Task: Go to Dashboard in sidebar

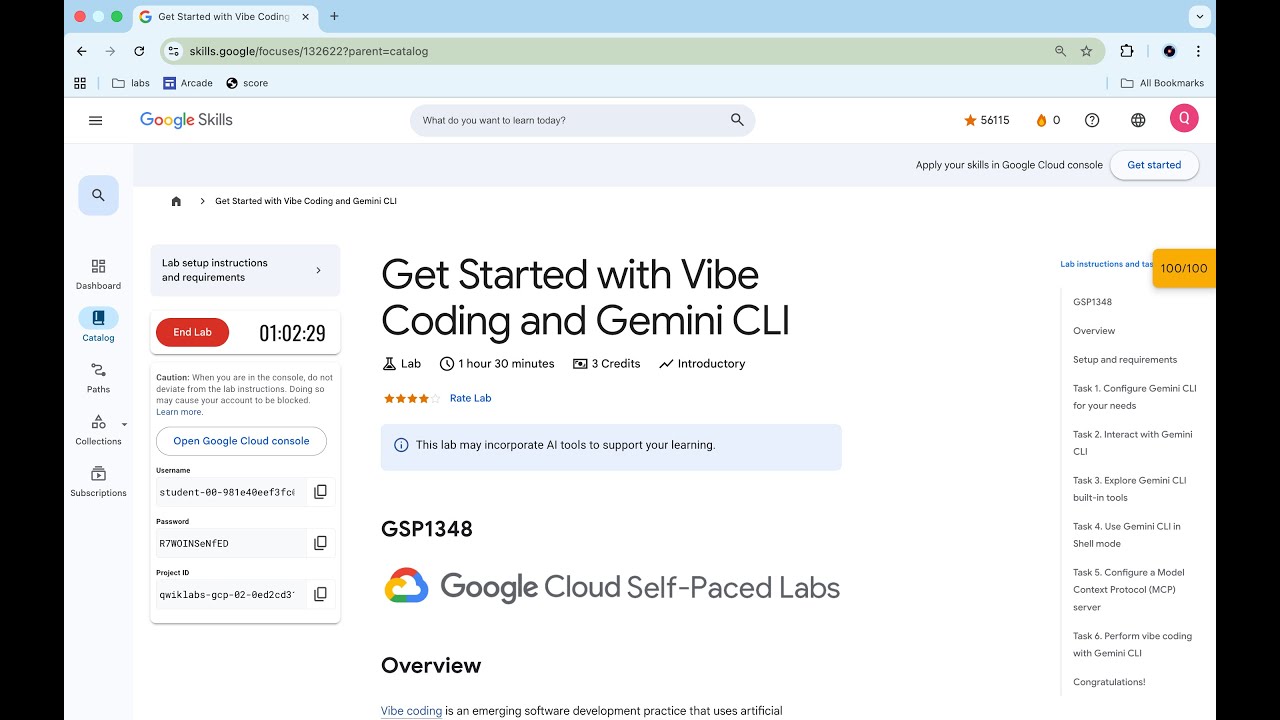Action: pos(98,274)
